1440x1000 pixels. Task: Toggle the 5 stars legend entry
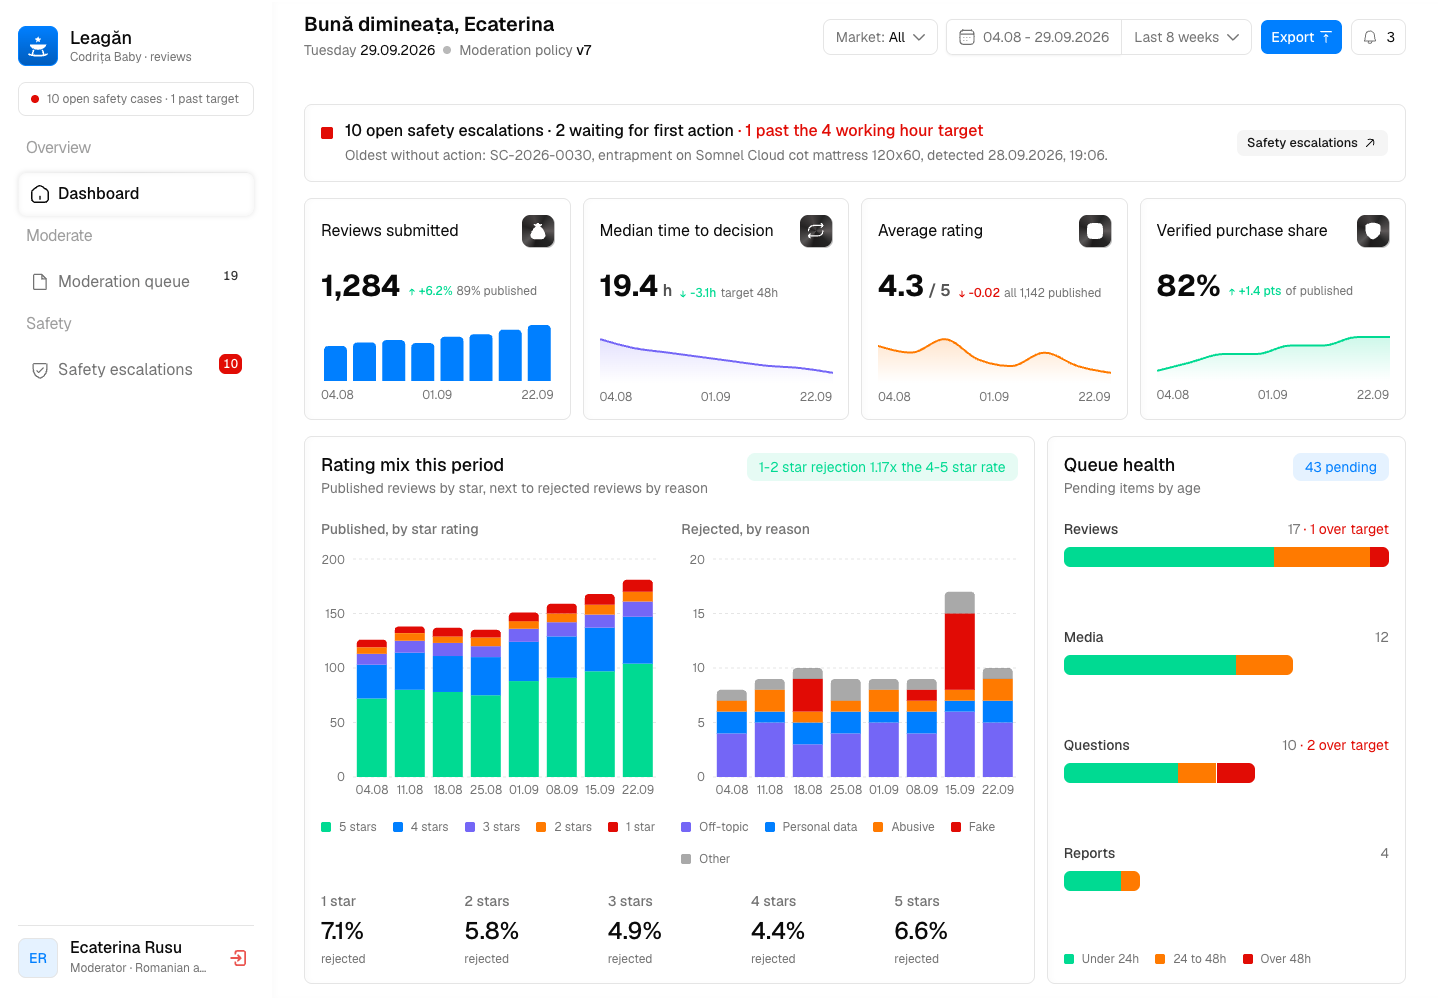[x=349, y=827]
